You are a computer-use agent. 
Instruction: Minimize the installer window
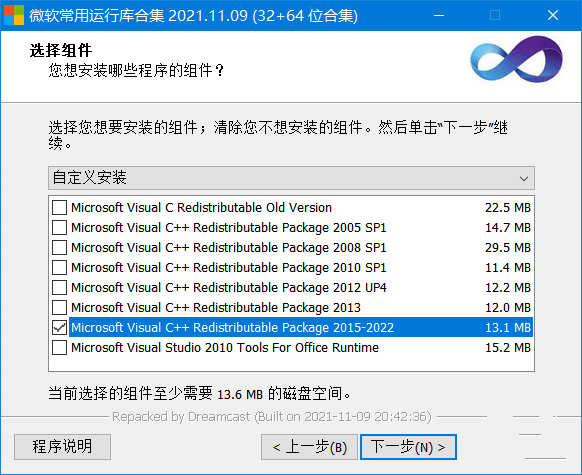click(439, 15)
